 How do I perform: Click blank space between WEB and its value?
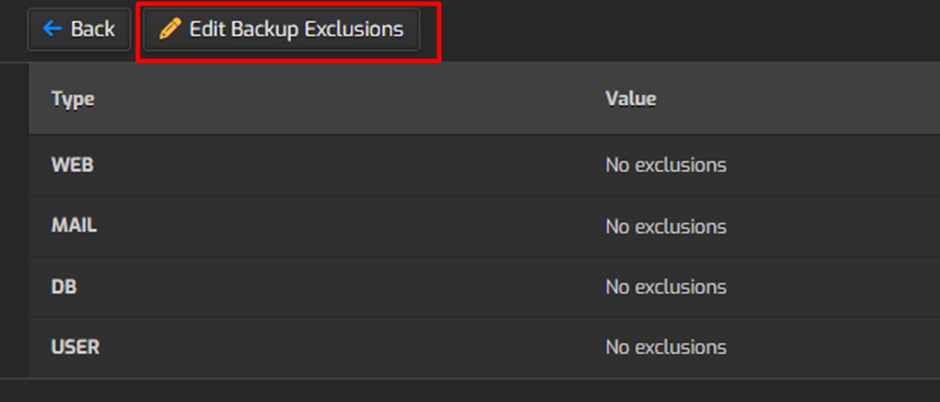[350, 165]
